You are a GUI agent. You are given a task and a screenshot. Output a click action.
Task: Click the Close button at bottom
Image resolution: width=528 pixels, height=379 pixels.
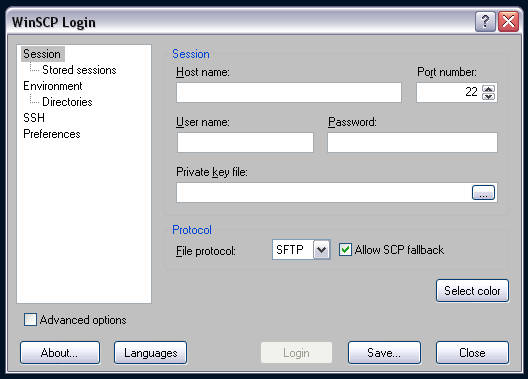[472, 353]
